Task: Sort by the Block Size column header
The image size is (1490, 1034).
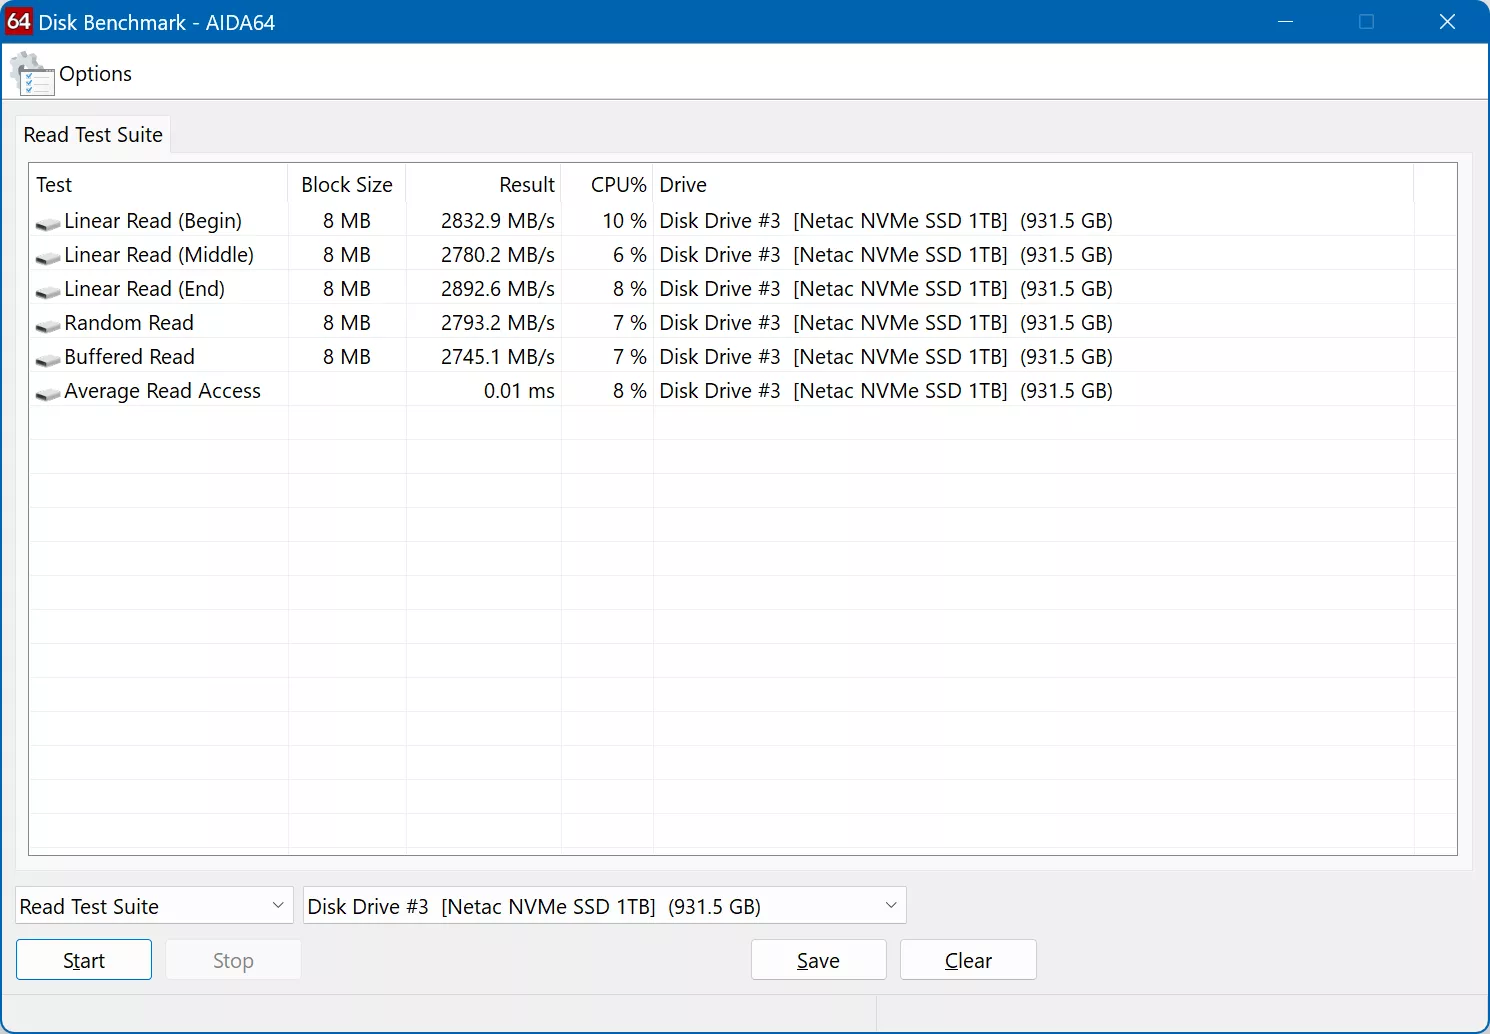Action: click(x=347, y=185)
